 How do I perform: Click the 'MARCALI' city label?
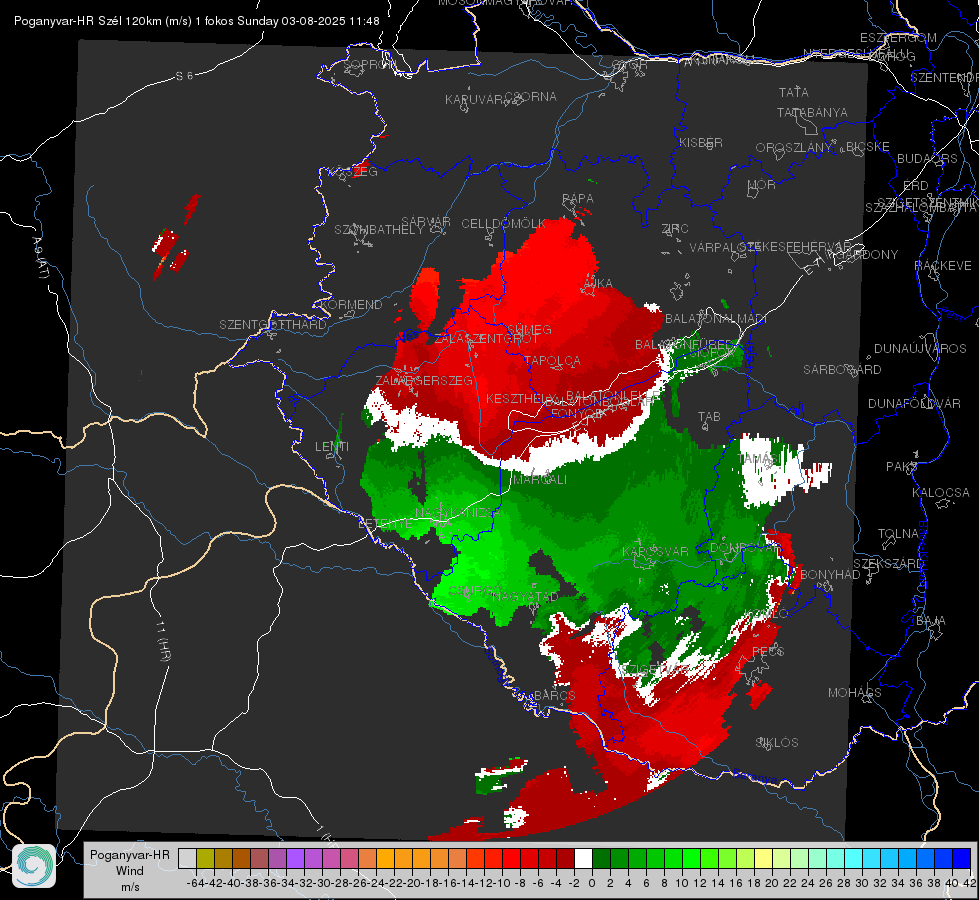(x=539, y=480)
